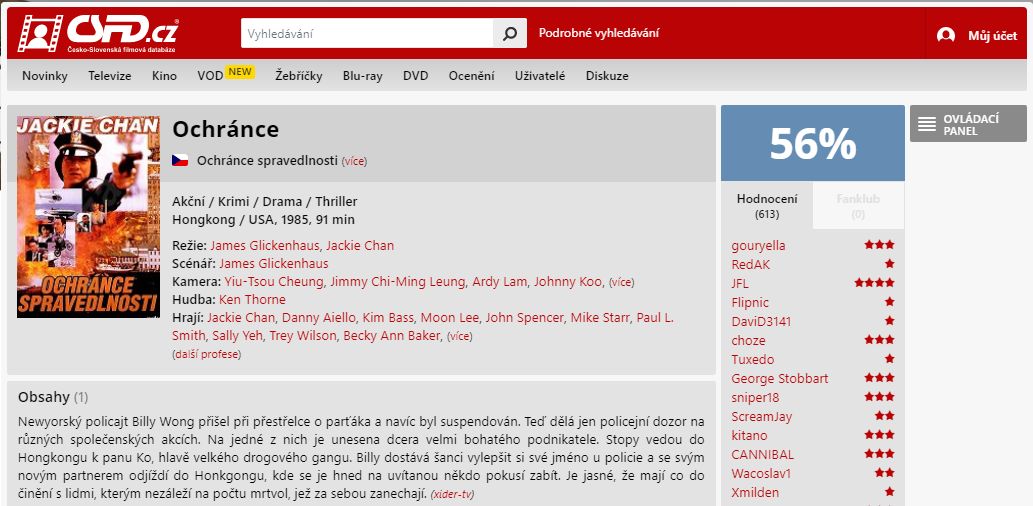
Task: Open Ocenění awards section
Action: point(472,76)
